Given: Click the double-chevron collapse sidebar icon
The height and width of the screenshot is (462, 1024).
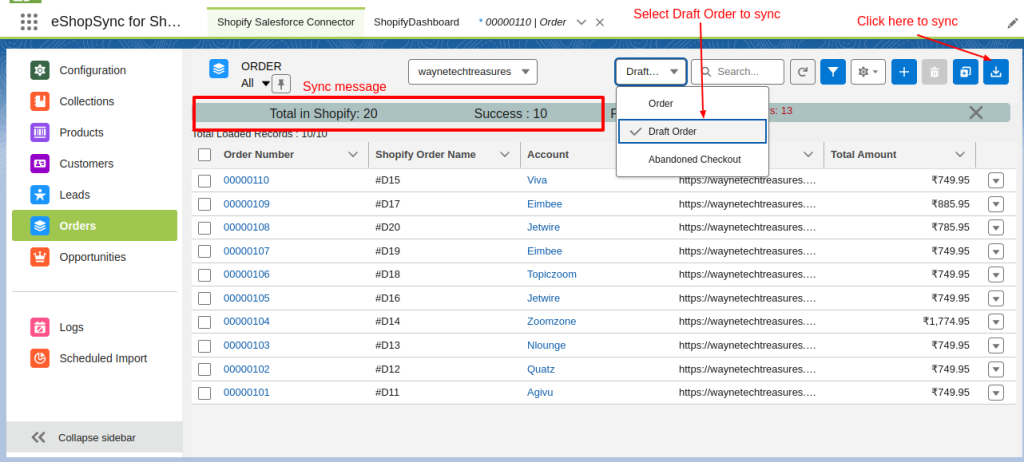Looking at the screenshot, I should (39, 437).
